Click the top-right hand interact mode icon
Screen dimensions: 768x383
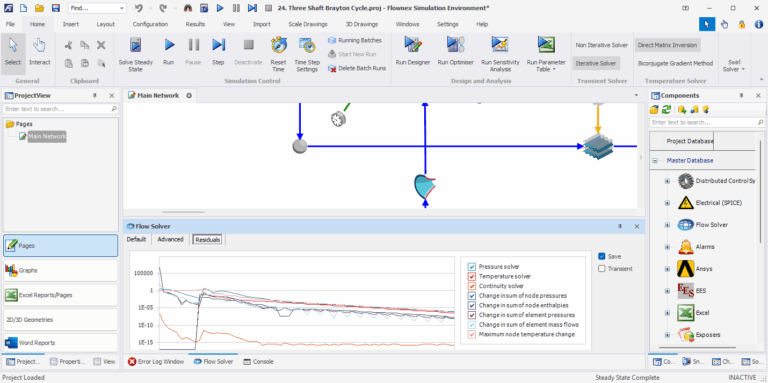(724, 24)
